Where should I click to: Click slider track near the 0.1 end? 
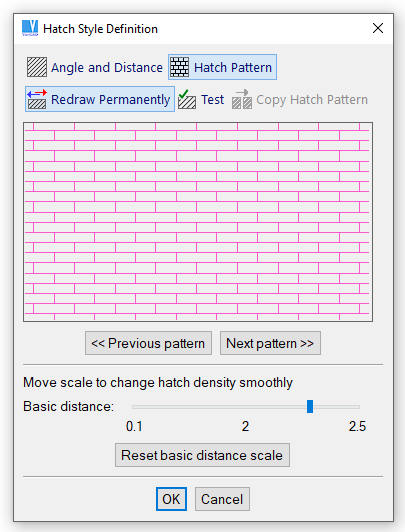coord(137,406)
